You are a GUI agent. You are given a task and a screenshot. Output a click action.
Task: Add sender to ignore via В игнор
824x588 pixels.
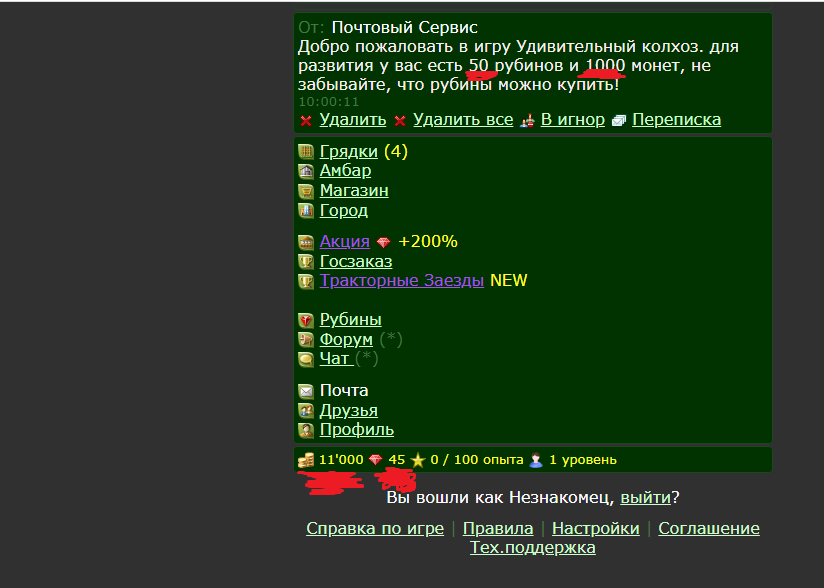pos(572,120)
